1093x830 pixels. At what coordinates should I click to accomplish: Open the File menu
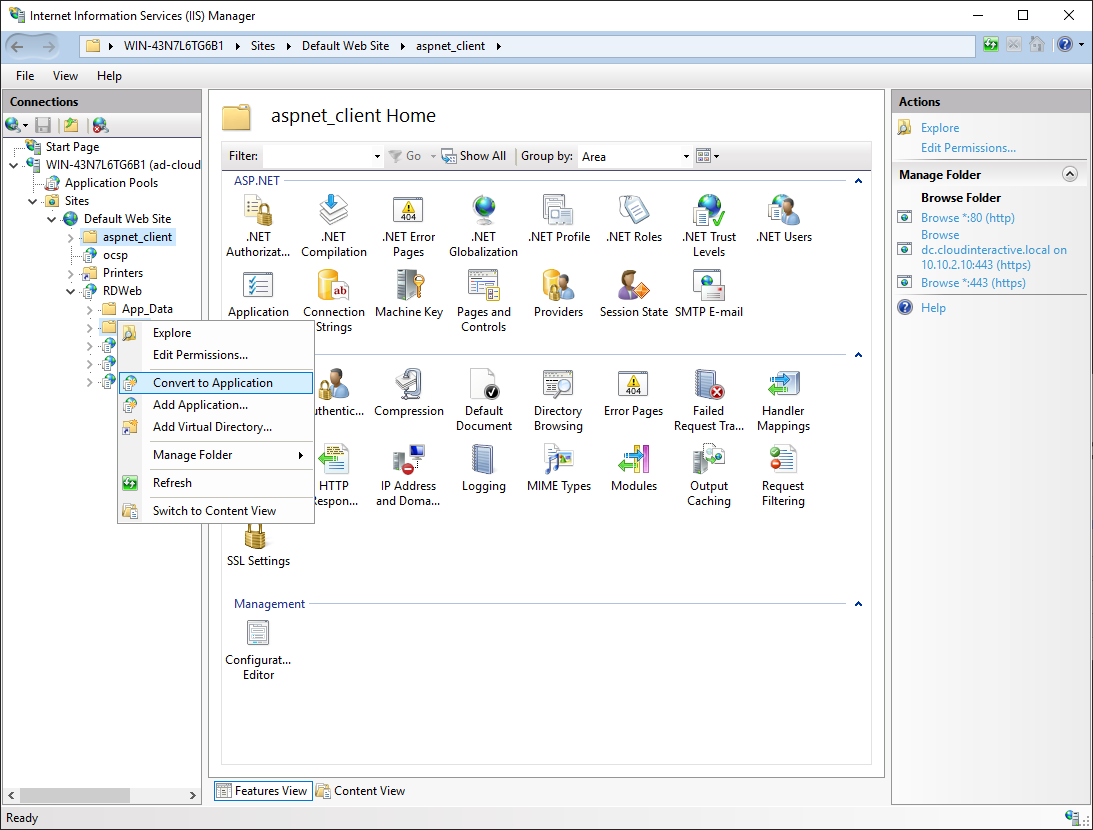(x=25, y=76)
